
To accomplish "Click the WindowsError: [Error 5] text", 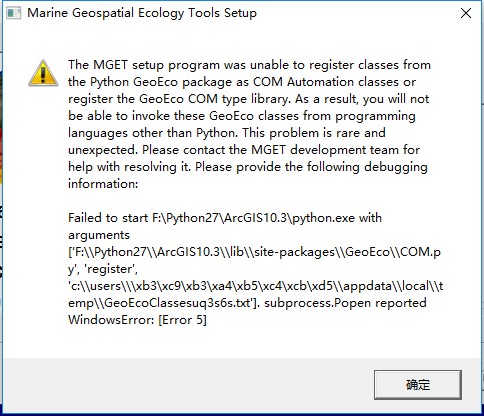I will click(137, 320).
